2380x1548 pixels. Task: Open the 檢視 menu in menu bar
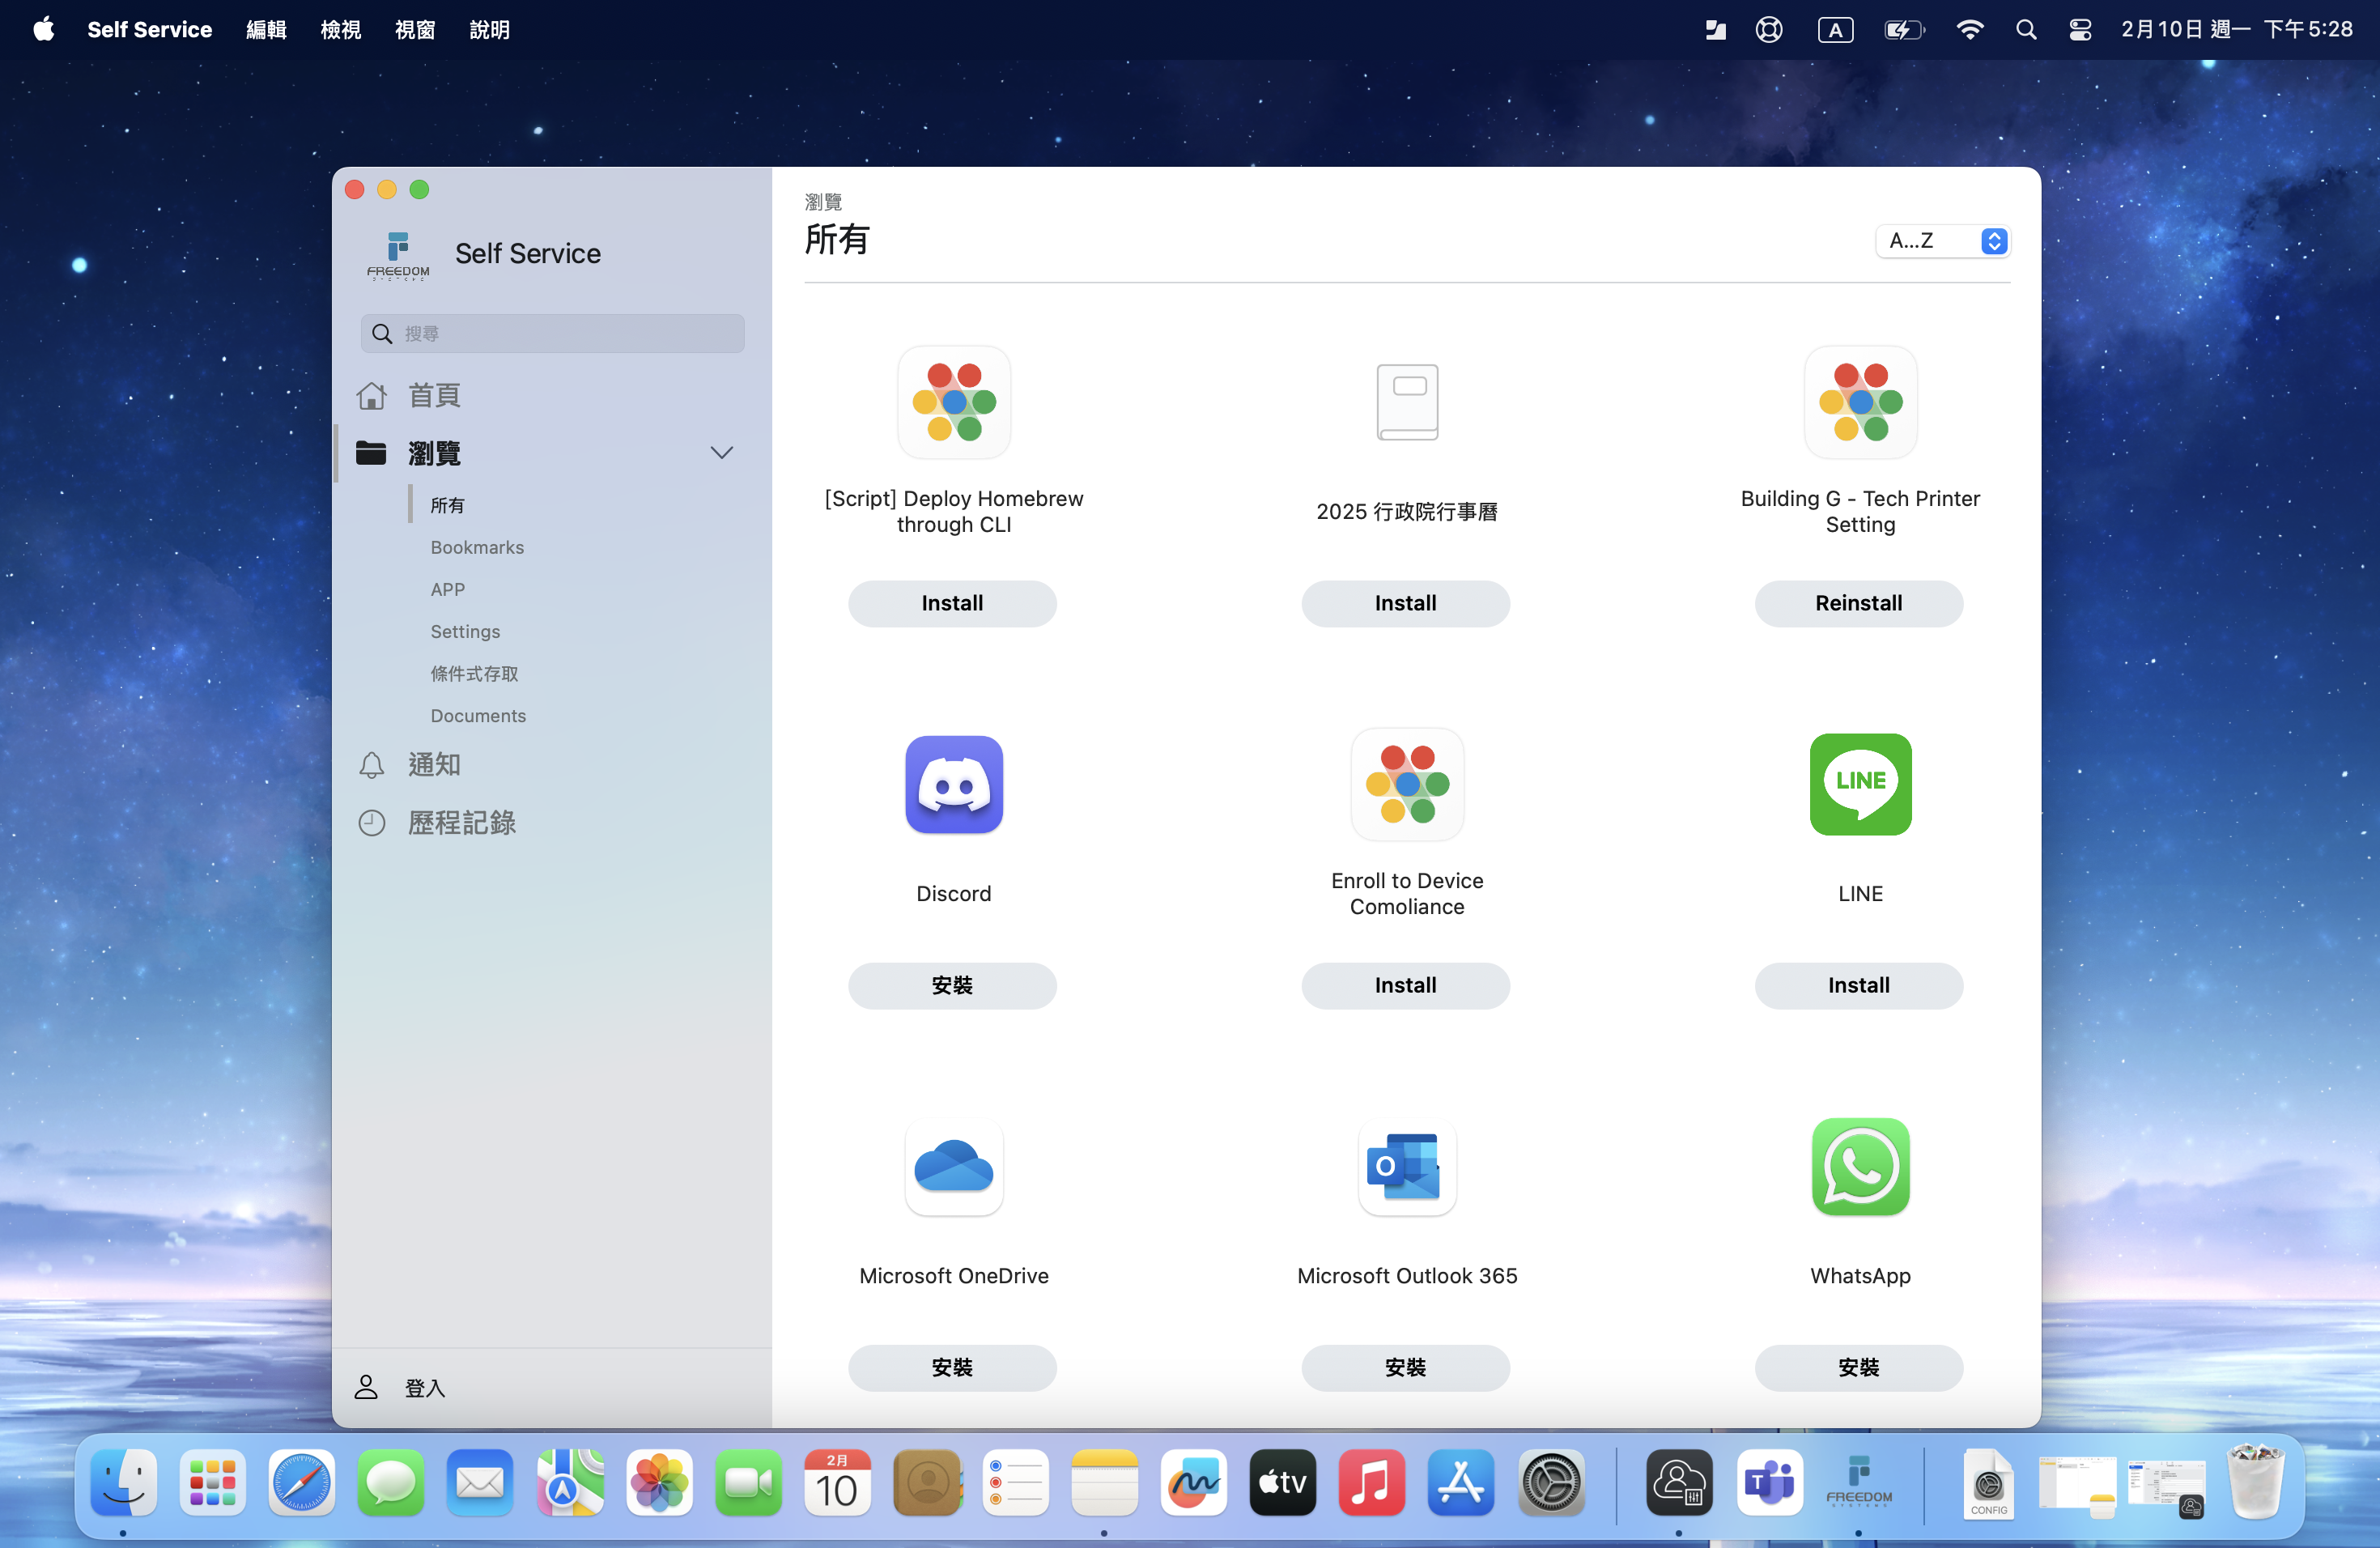pos(340,30)
